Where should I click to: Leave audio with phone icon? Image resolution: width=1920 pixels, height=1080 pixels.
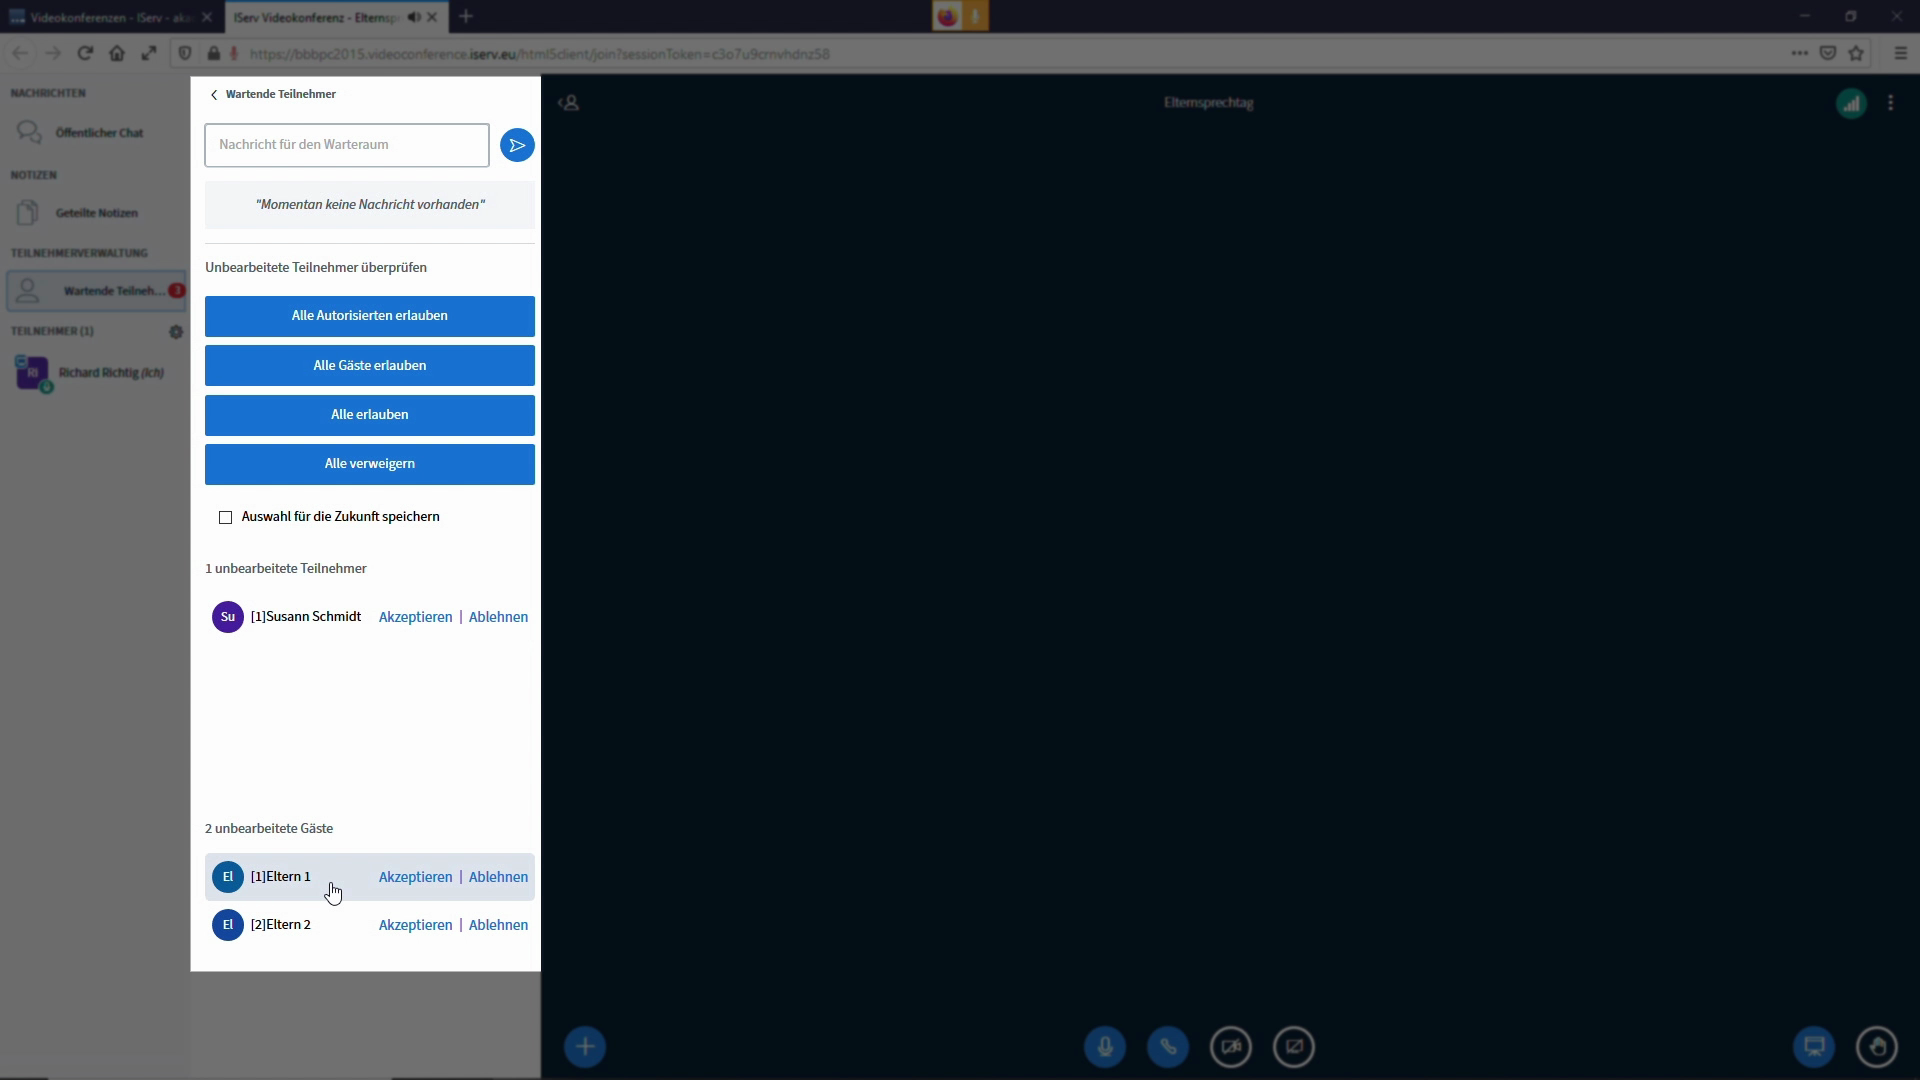(1168, 1047)
